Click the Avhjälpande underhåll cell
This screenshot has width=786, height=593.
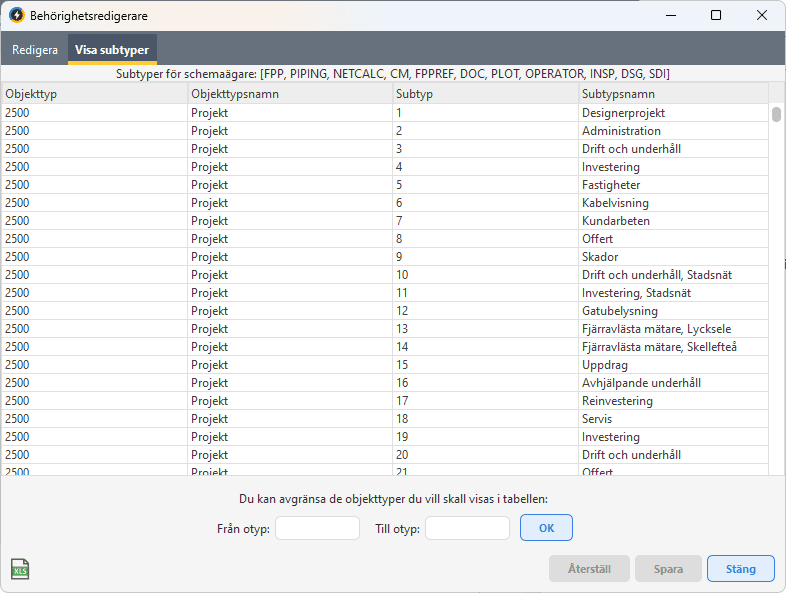(641, 383)
